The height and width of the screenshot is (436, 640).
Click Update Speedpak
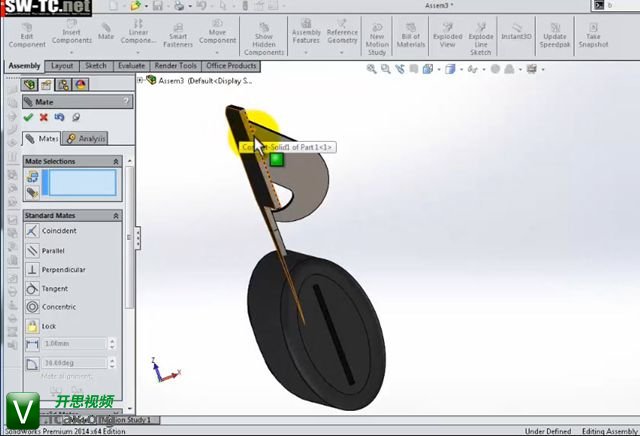[x=555, y=36]
